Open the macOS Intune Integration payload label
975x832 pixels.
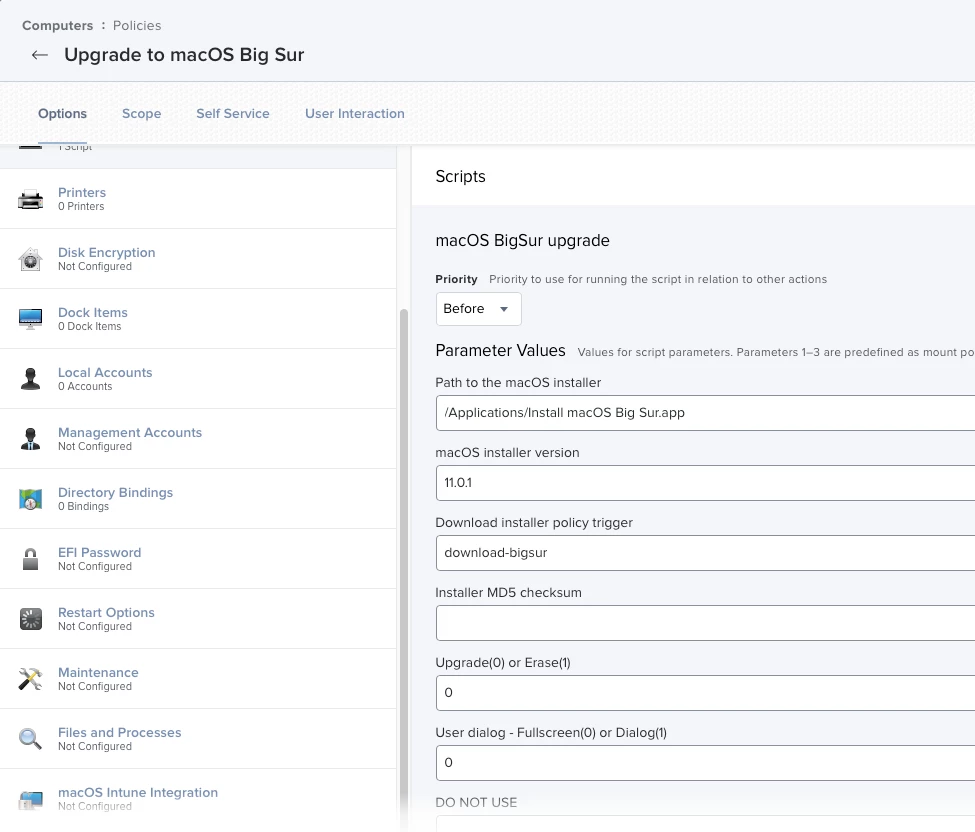click(137, 793)
